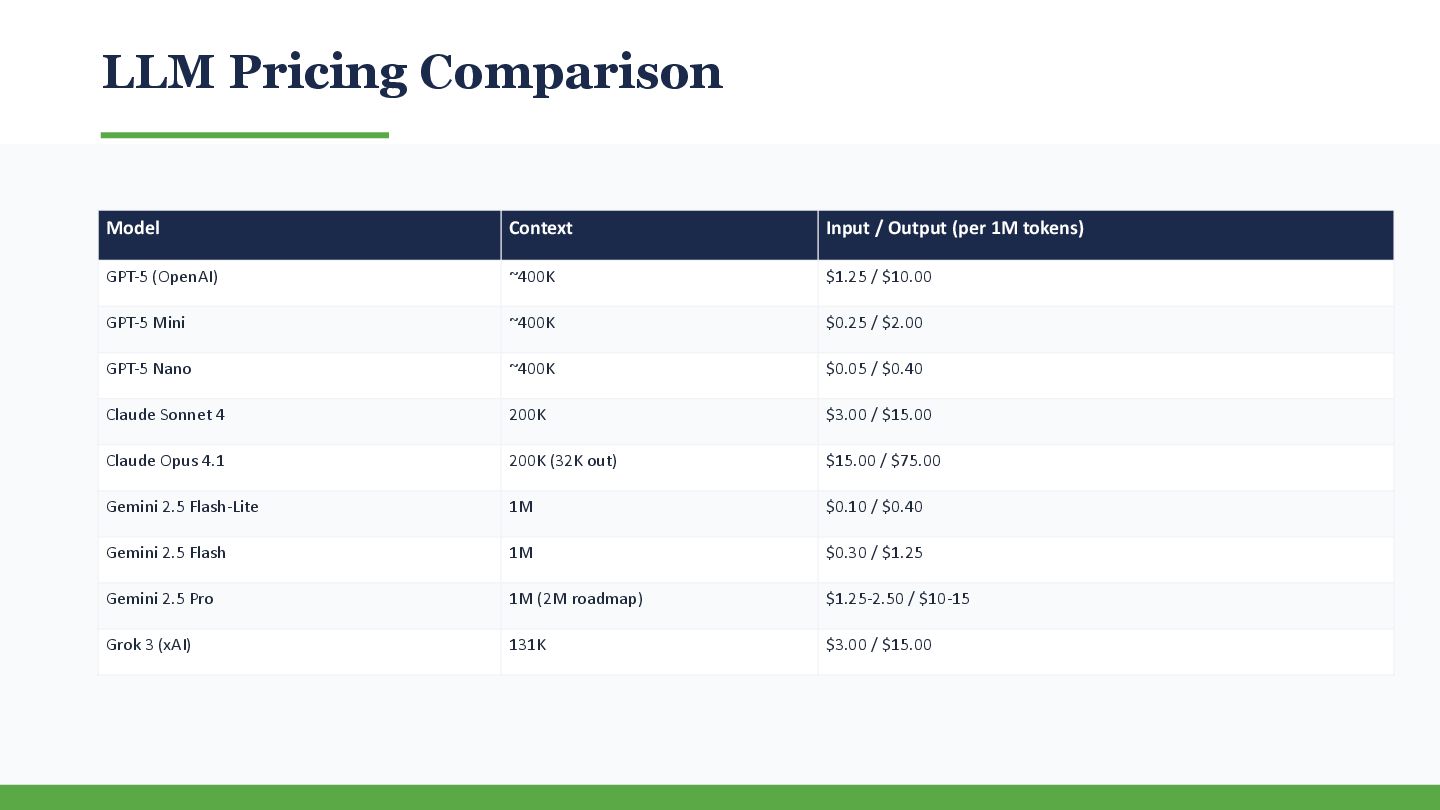Viewport: 1440px width, 810px height.
Task: Click the LLM Pricing Comparison title
Action: click(x=412, y=73)
